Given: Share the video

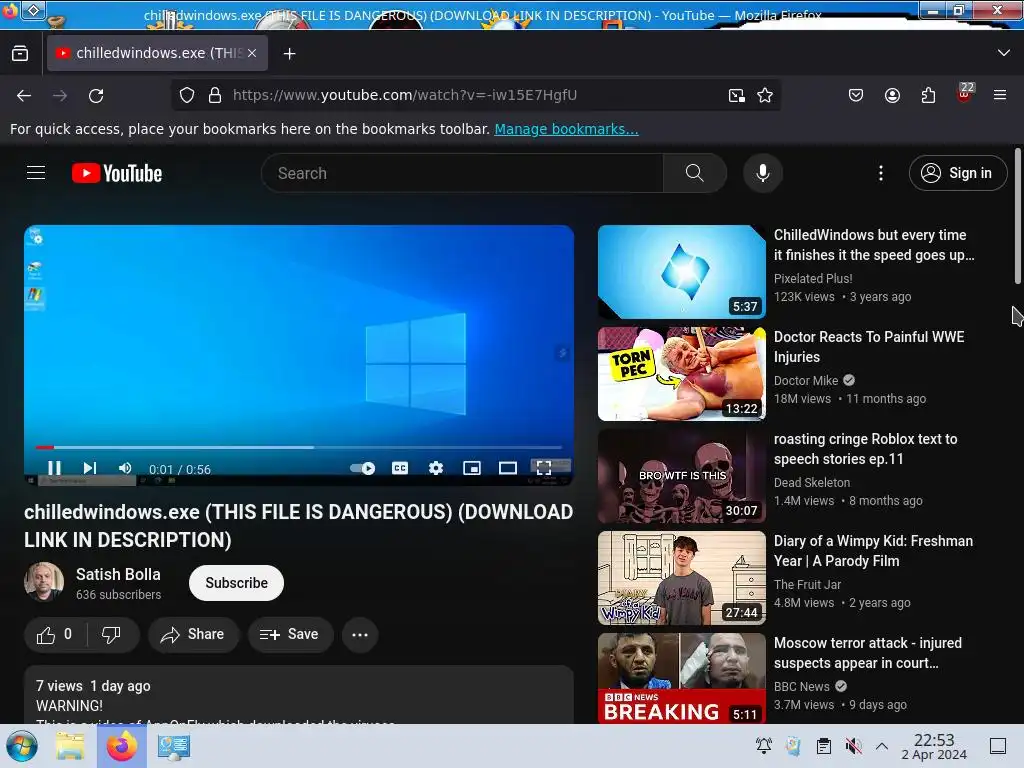Looking at the screenshot, I should (x=193, y=634).
